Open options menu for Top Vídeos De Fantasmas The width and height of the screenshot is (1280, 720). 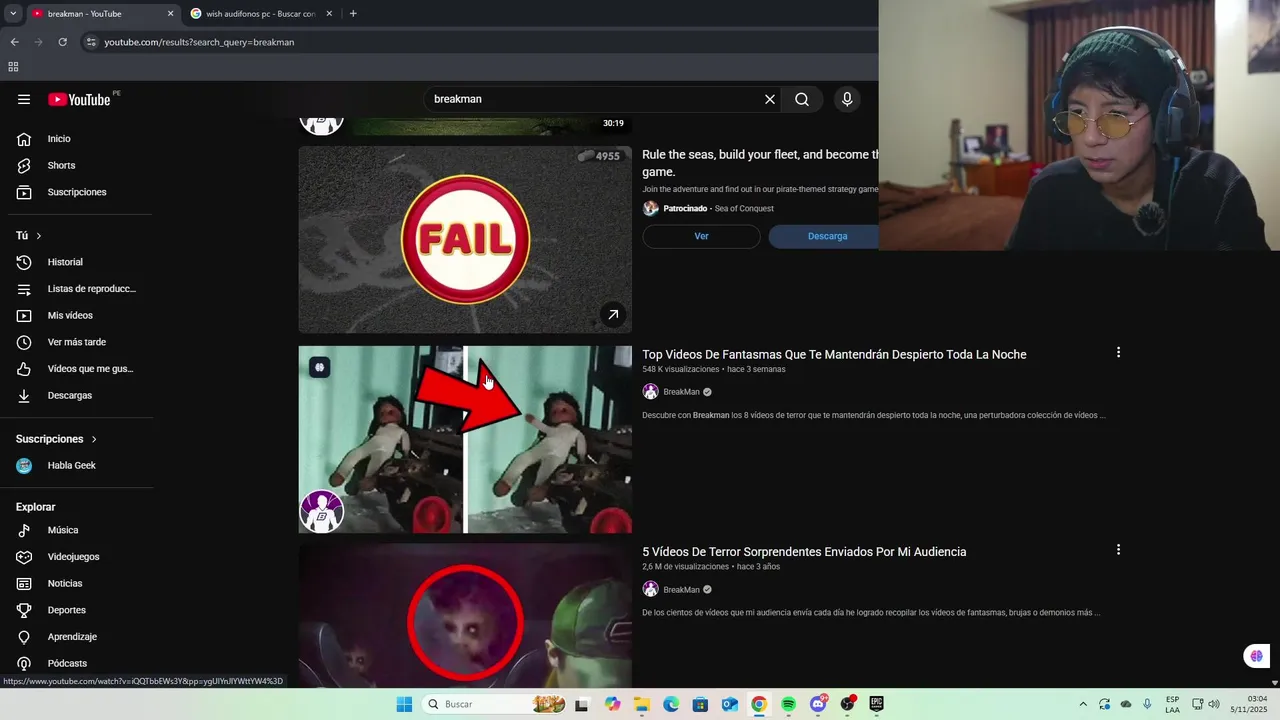1118,352
